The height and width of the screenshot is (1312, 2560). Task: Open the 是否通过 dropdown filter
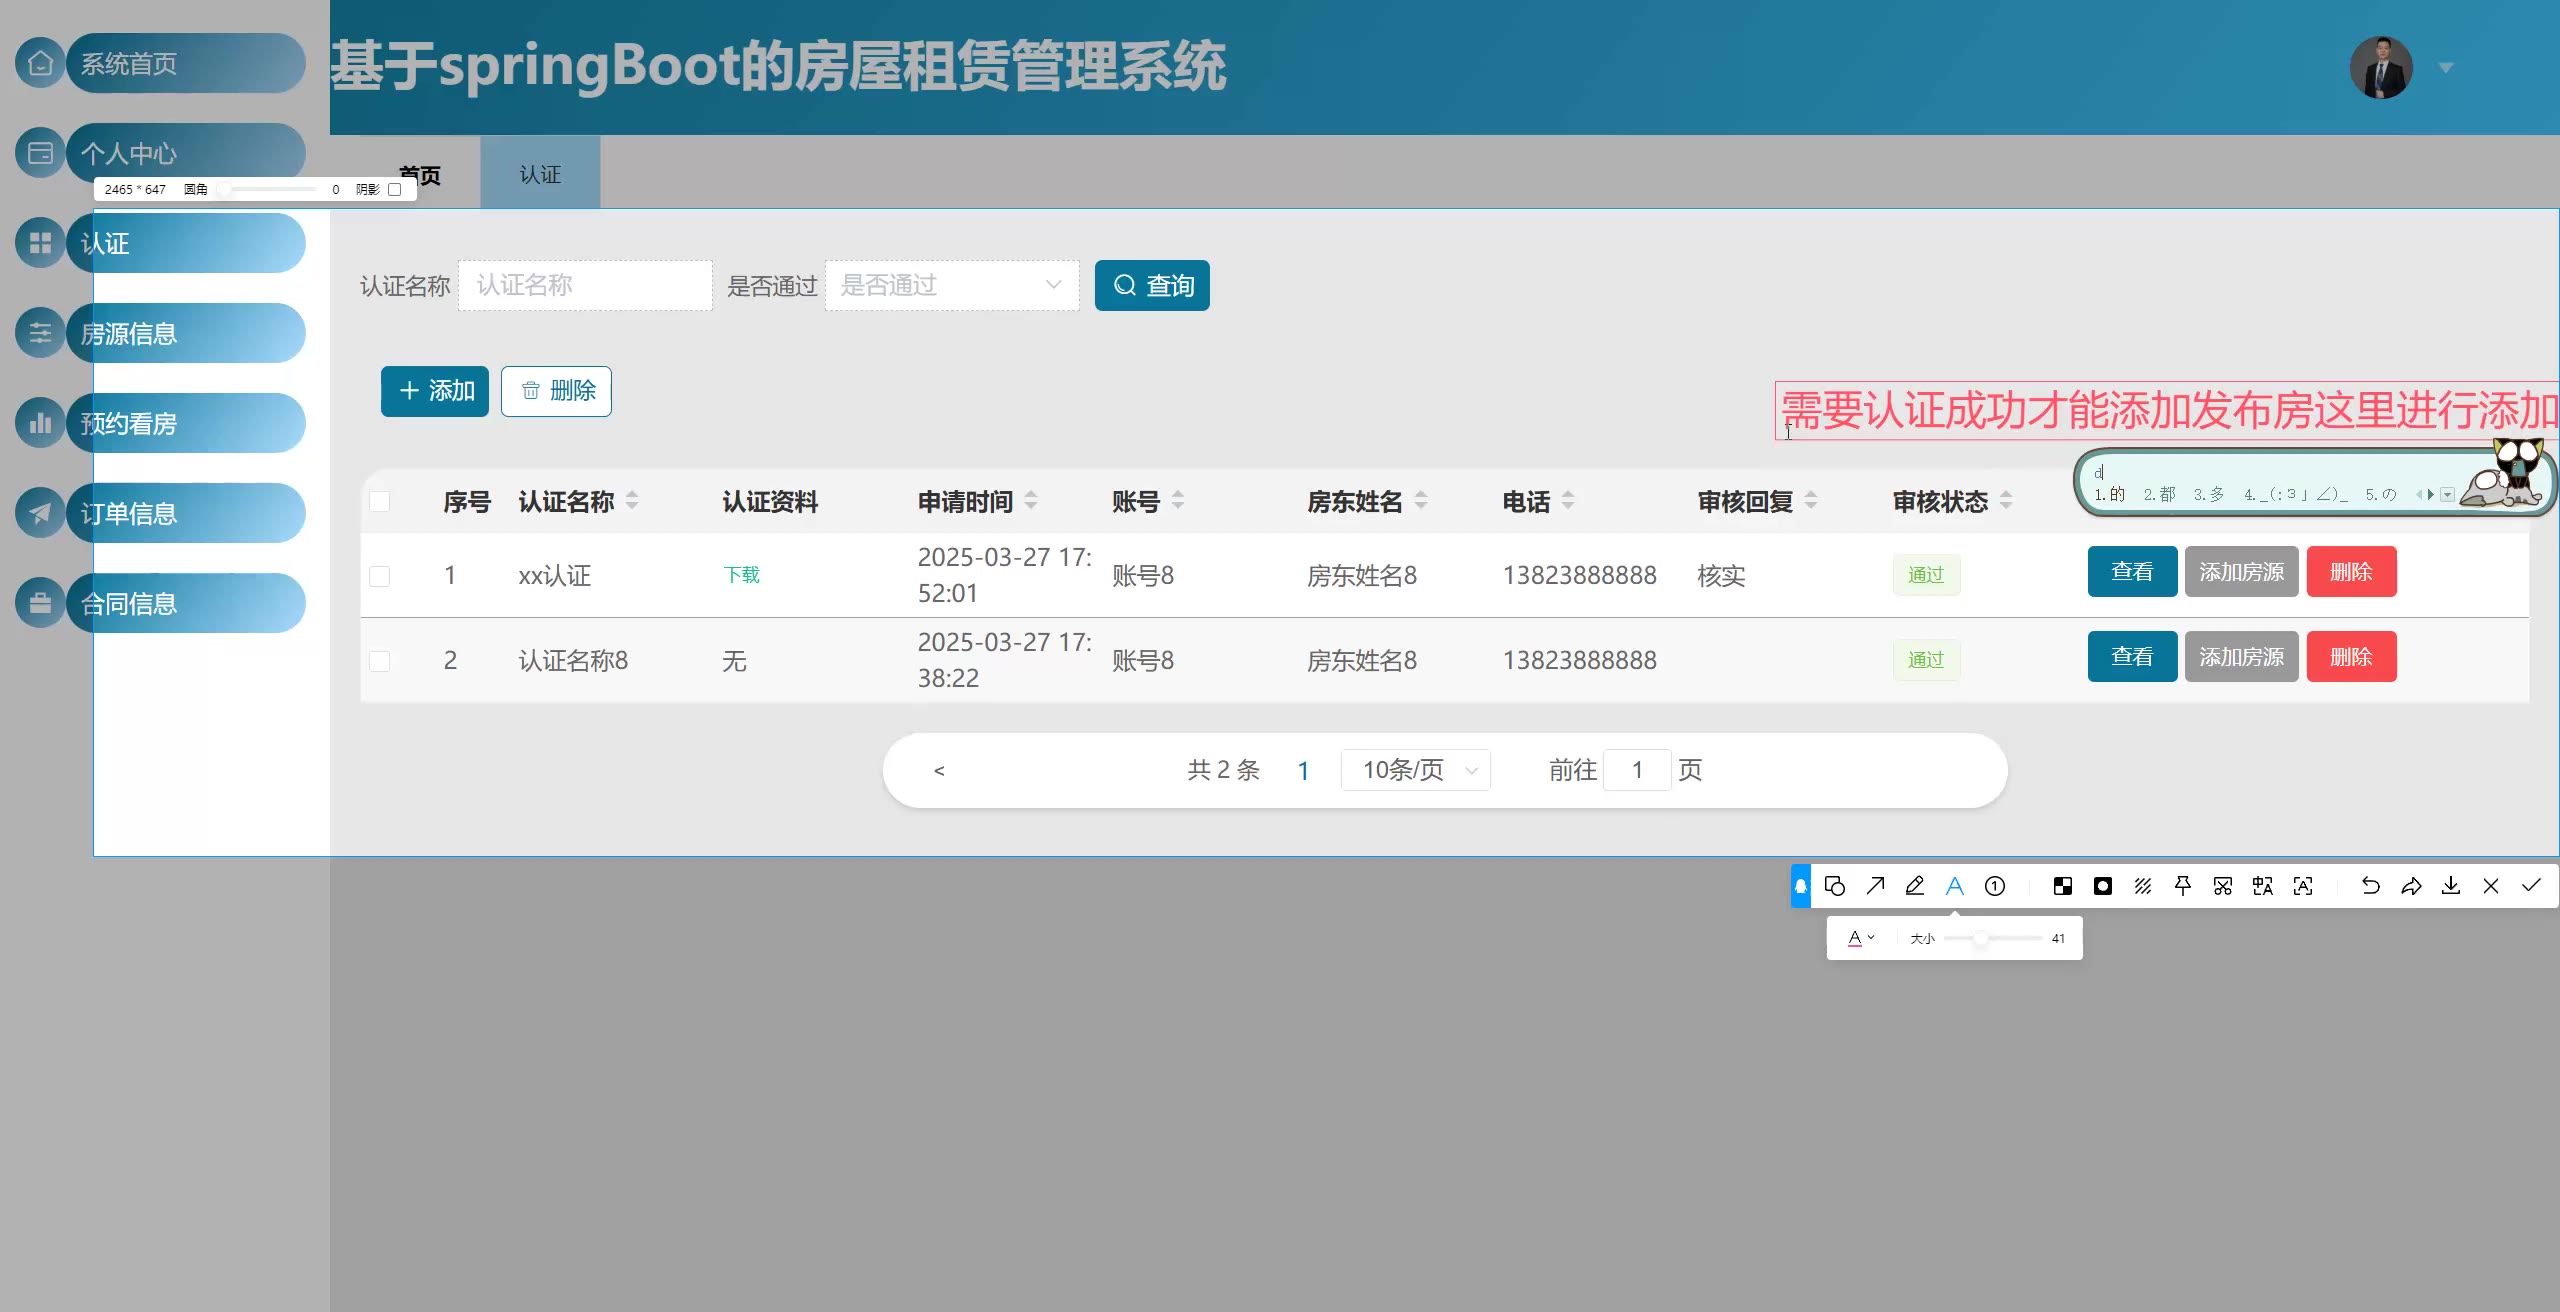[951, 286]
